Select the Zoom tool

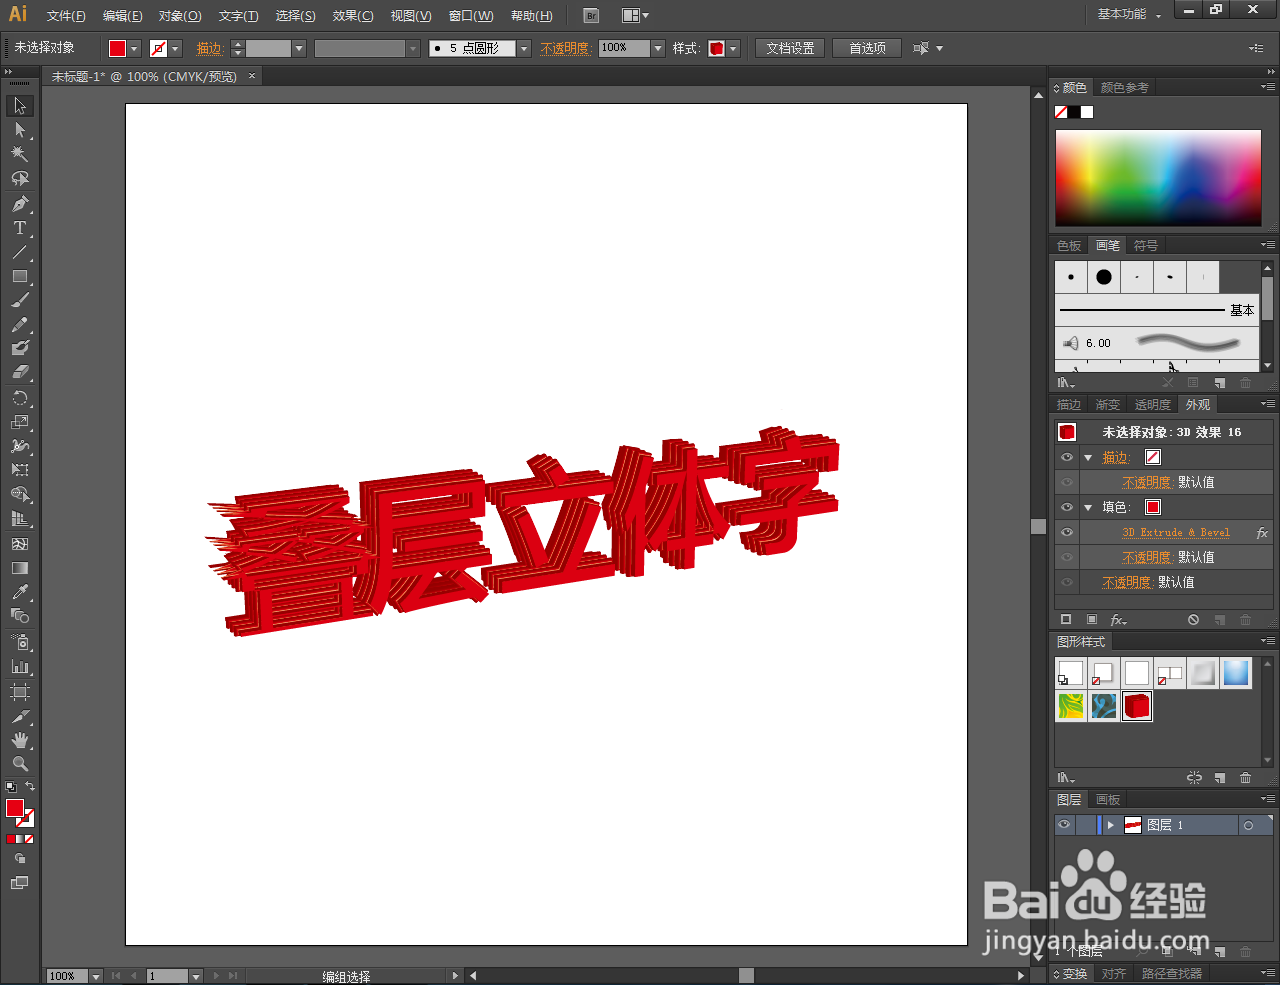[18, 761]
